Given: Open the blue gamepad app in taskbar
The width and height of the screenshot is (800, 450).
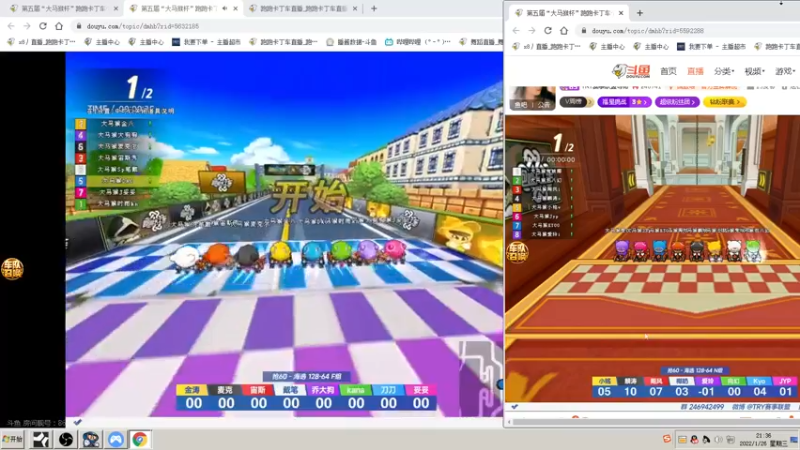Looking at the screenshot, I should click(x=116, y=439).
